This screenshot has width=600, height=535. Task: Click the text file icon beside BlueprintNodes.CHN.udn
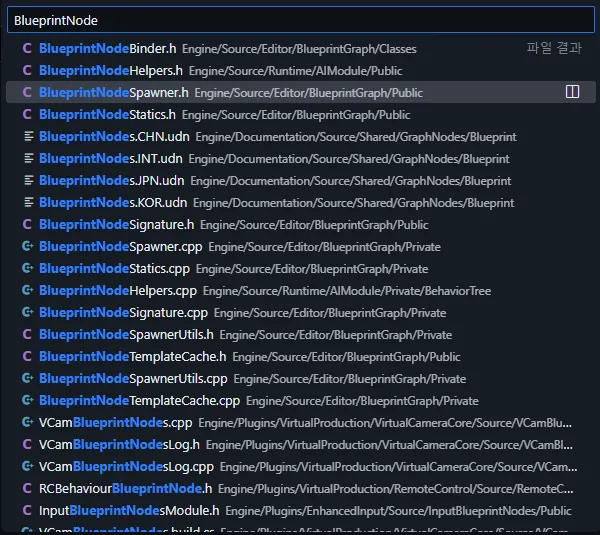(29, 136)
